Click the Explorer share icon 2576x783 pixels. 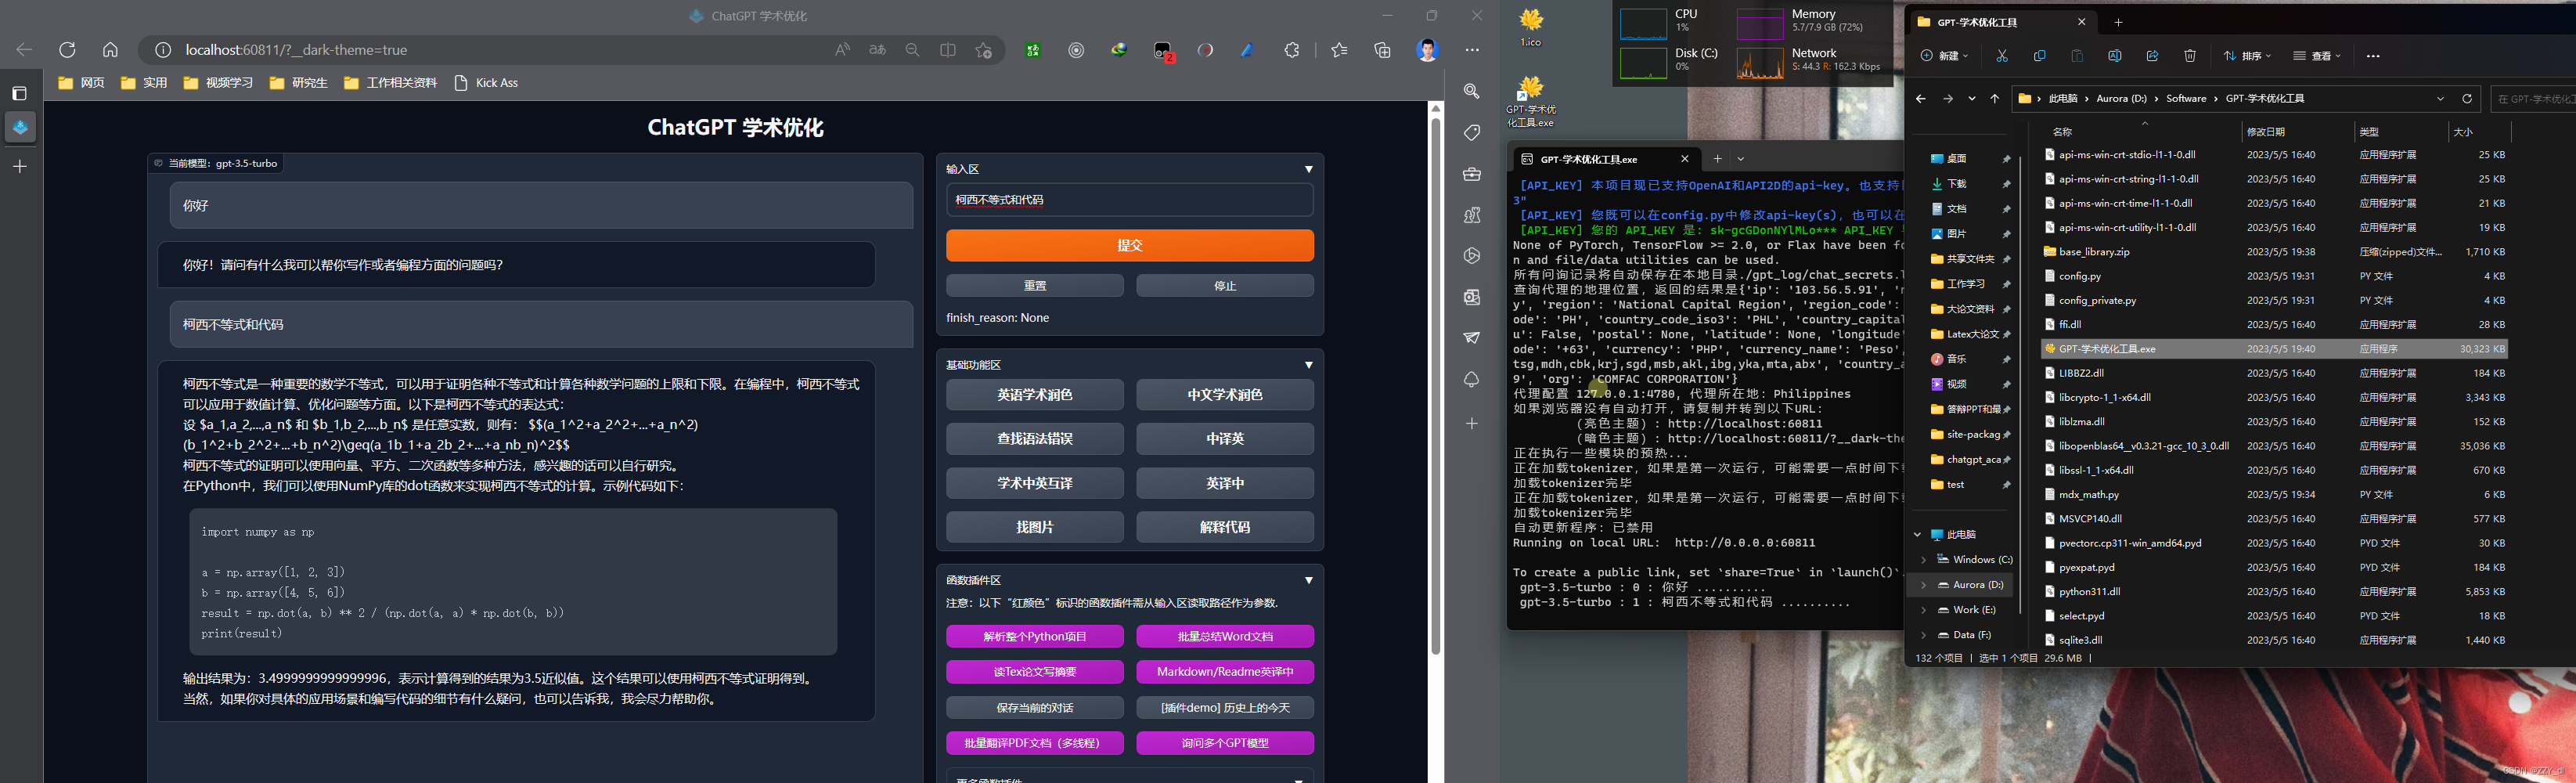(x=2152, y=56)
